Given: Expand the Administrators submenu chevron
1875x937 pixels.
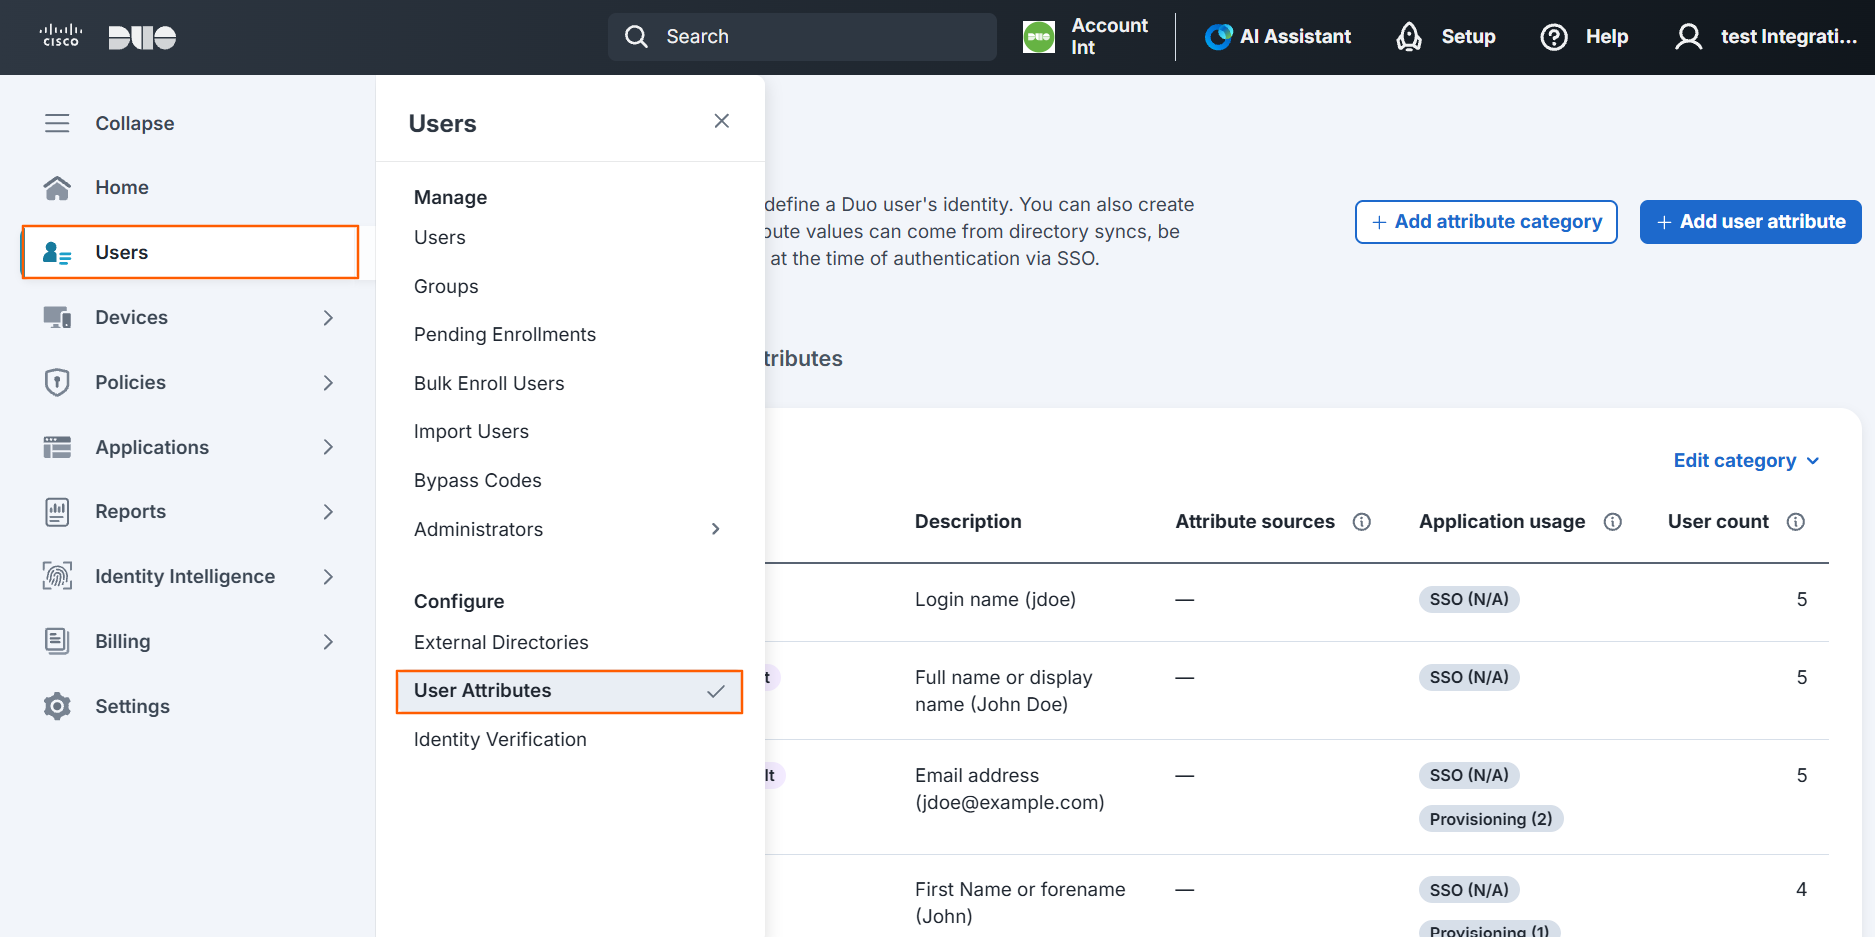Looking at the screenshot, I should (715, 529).
